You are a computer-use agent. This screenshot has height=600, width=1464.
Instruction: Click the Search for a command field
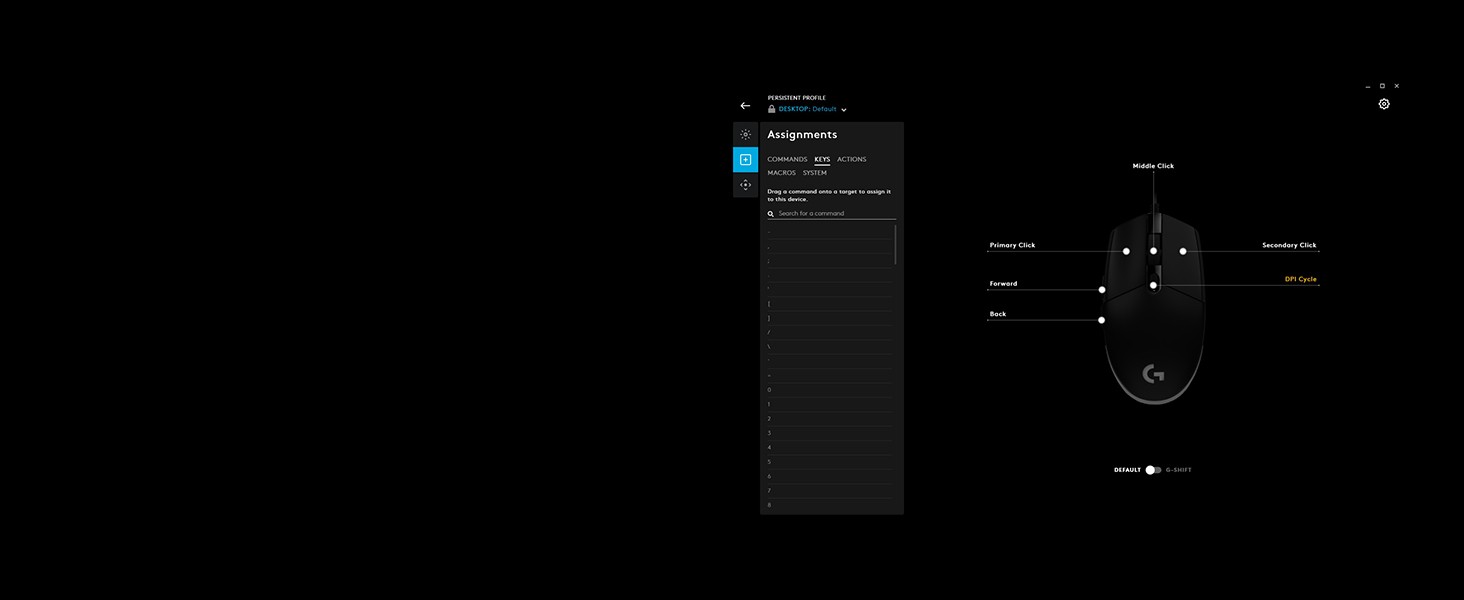point(835,214)
